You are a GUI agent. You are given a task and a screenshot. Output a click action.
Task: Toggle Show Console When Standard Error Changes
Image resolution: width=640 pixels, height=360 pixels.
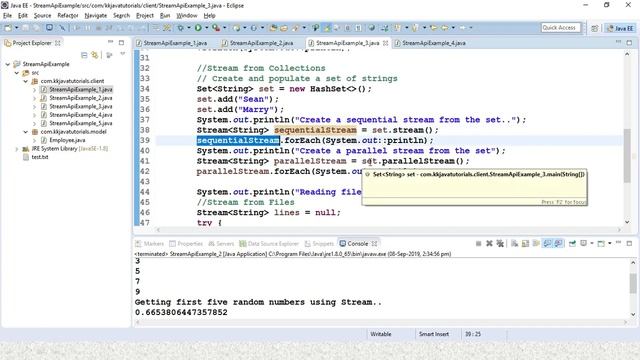[558, 244]
